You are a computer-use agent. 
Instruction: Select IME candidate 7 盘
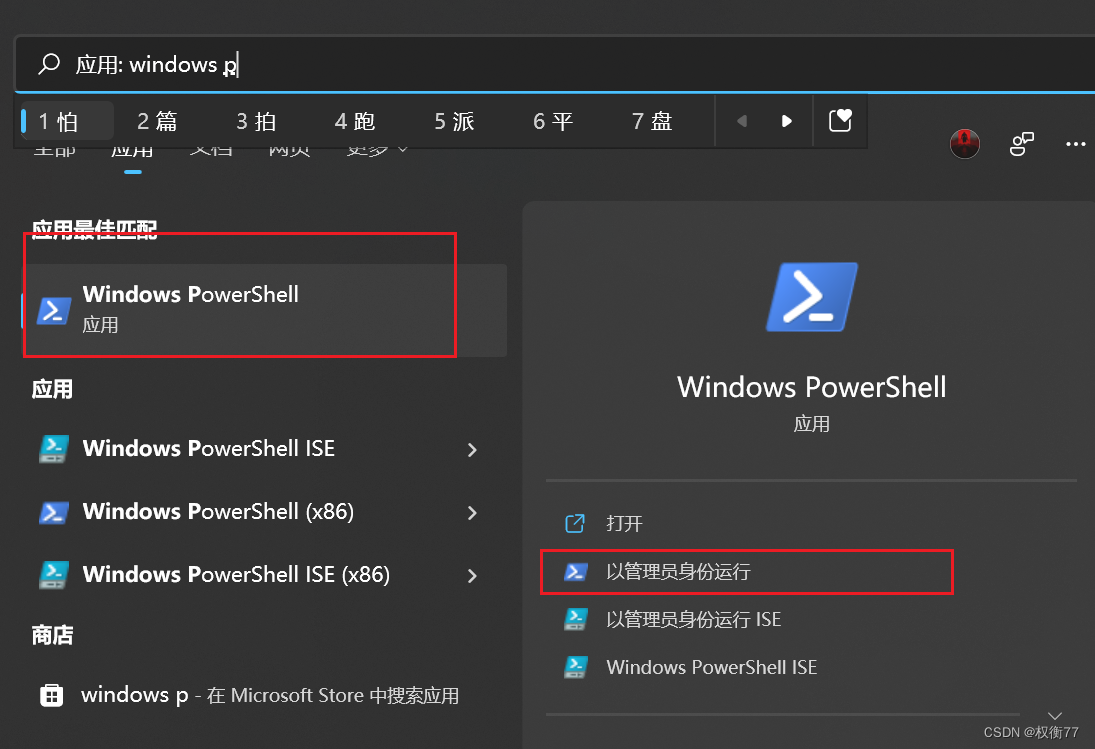click(652, 121)
